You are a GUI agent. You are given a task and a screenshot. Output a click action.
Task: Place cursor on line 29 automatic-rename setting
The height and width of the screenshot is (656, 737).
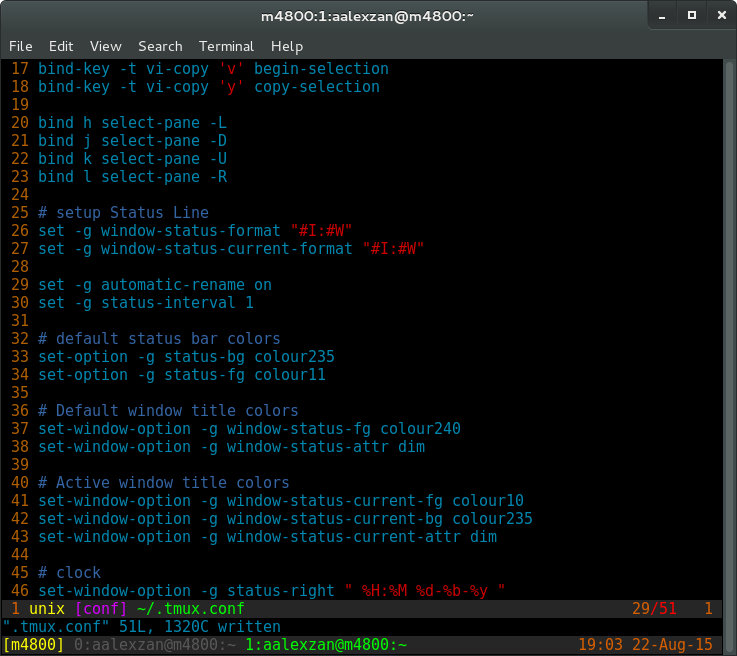[155, 285]
